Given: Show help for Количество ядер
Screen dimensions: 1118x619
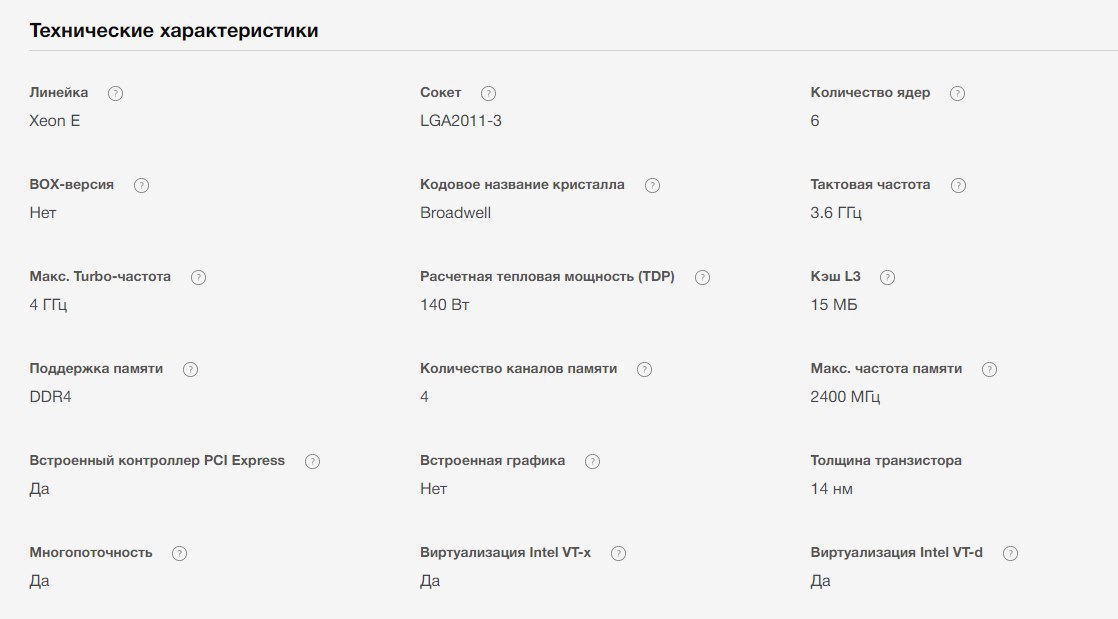Looking at the screenshot, I should pyautogui.click(x=958, y=93).
